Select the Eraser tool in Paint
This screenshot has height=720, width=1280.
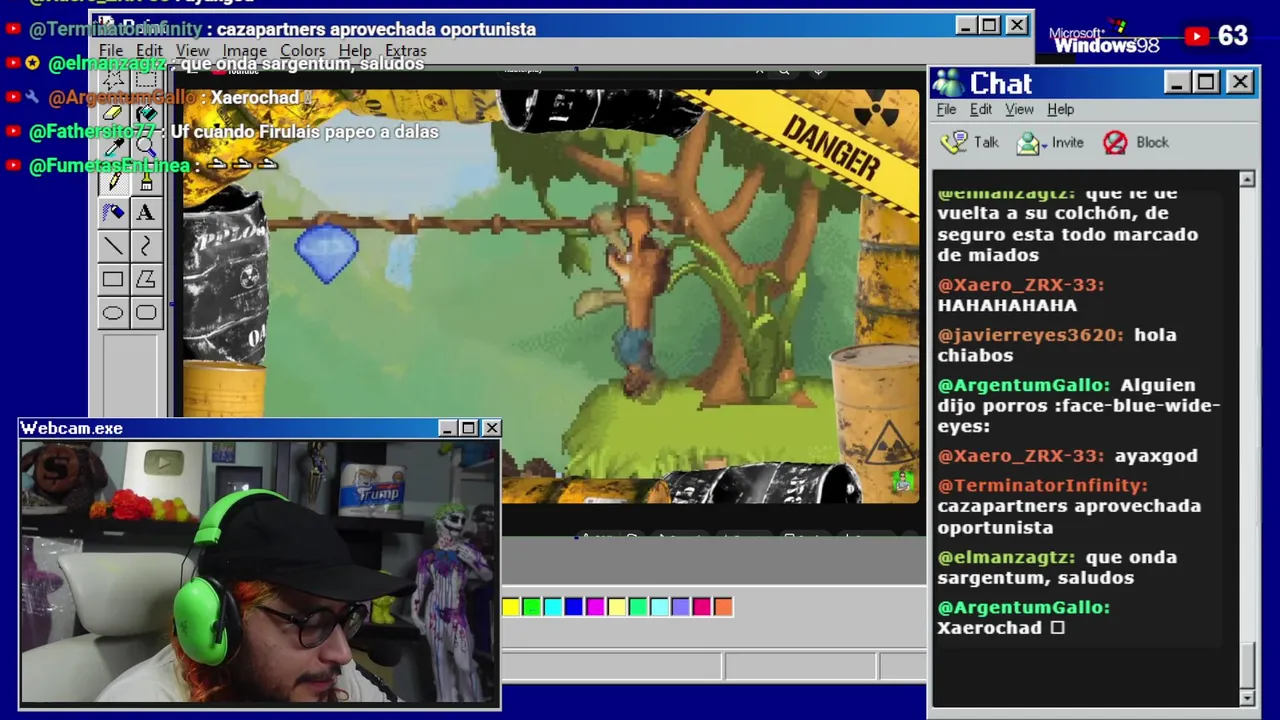113,114
